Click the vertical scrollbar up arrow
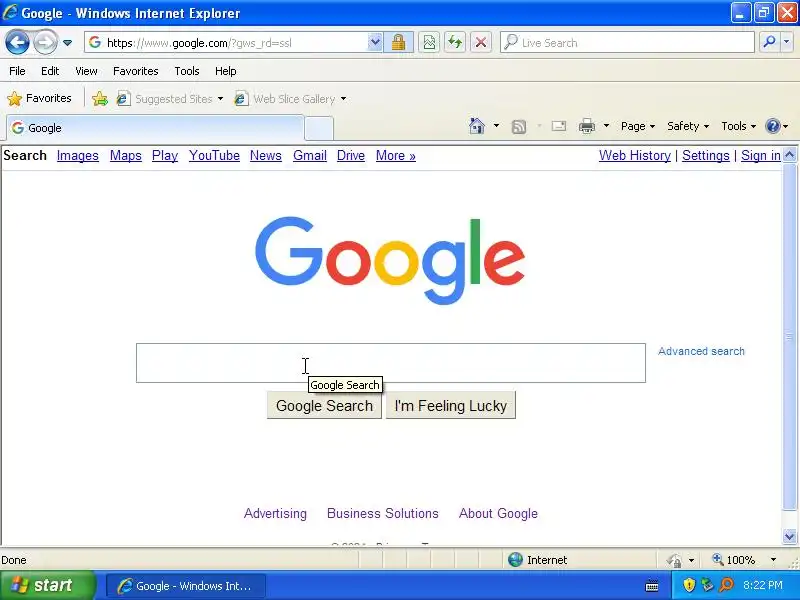Image resolution: width=800 pixels, height=600 pixels. (x=790, y=155)
